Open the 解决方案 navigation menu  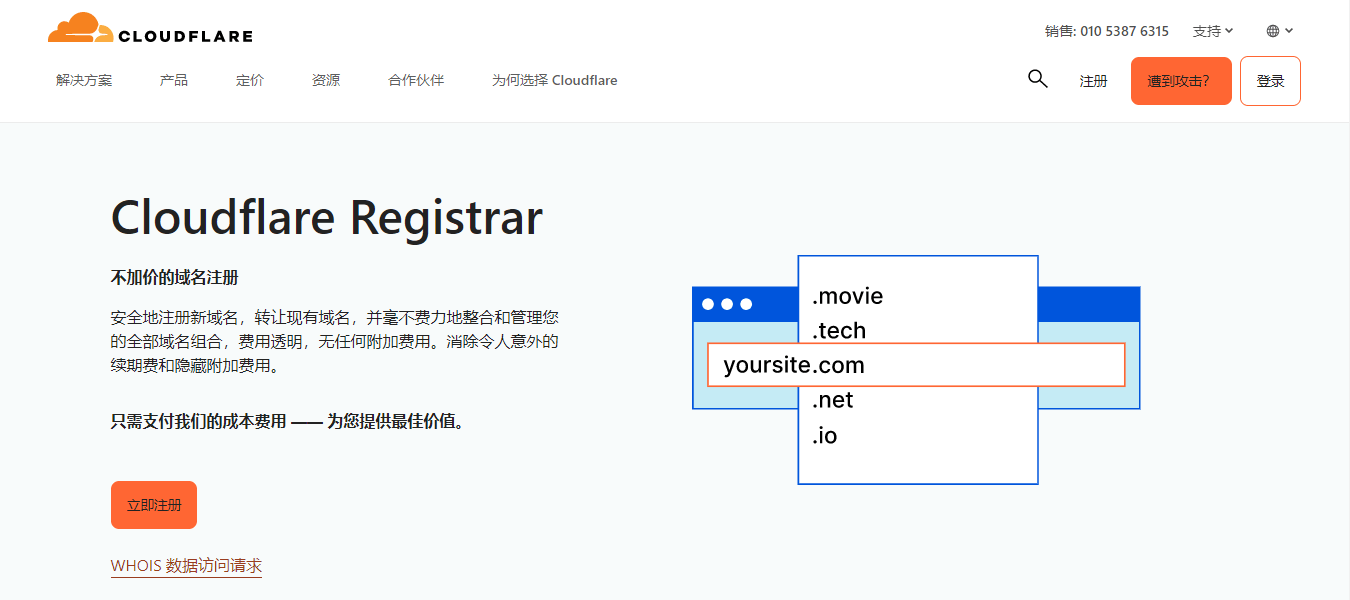[x=85, y=80]
